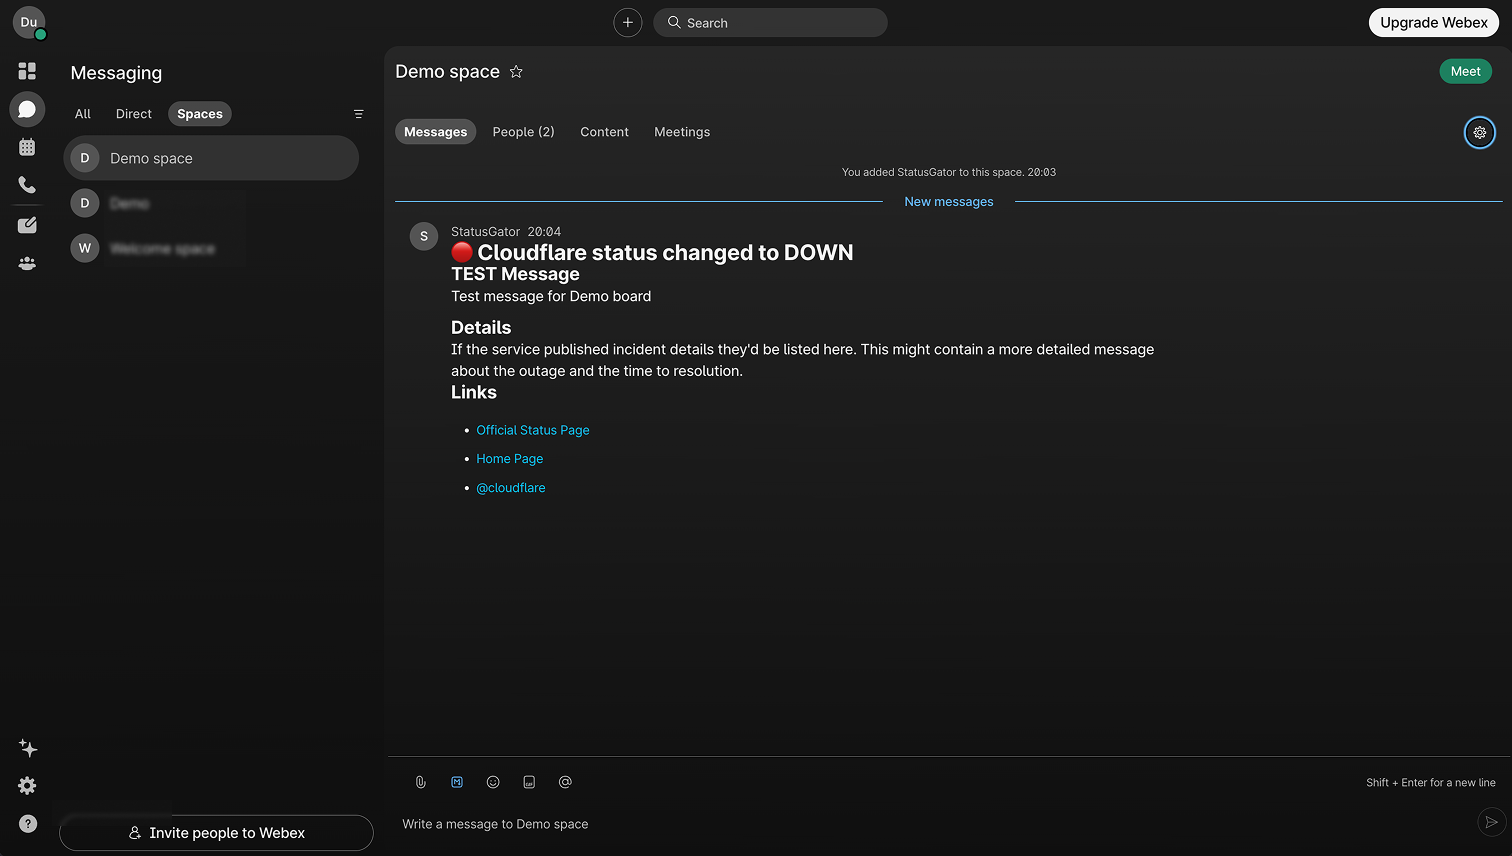Viewport: 1512px width, 856px height.
Task: Click the StatusGator sender name
Action: click(x=486, y=231)
